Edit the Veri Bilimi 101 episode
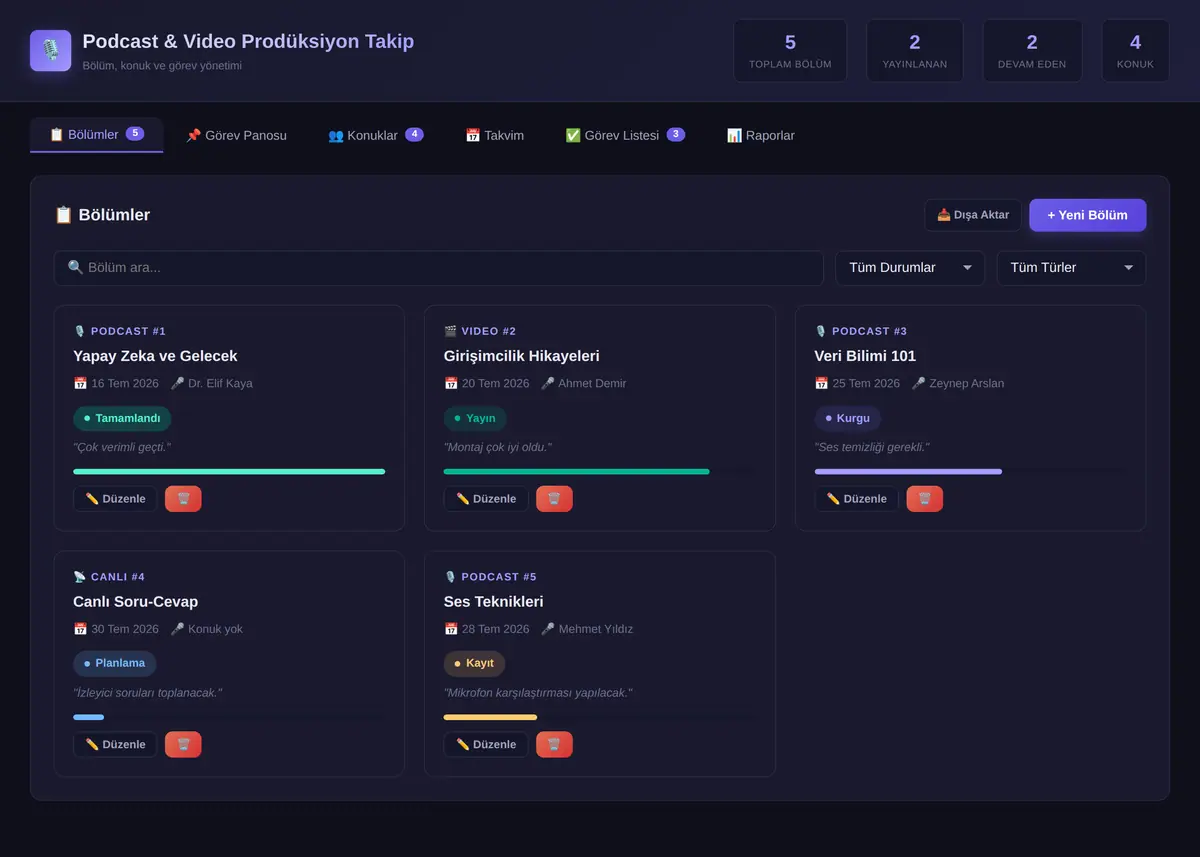This screenshot has width=1200, height=857. (x=857, y=499)
